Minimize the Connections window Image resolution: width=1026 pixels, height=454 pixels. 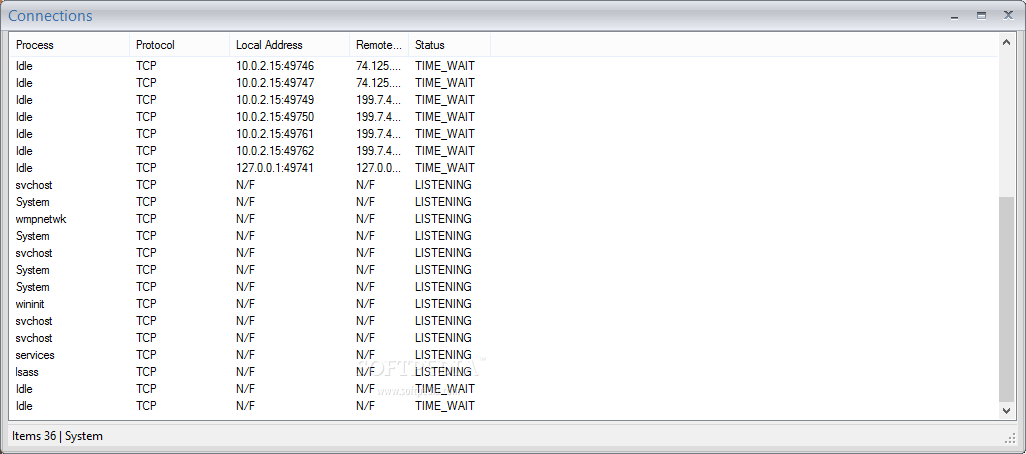point(955,15)
